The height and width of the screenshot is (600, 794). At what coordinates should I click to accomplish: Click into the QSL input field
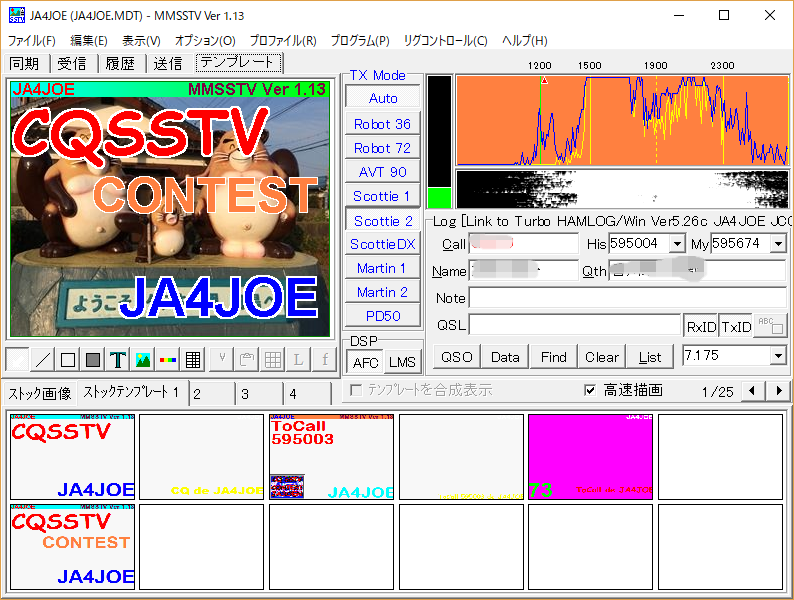point(575,325)
